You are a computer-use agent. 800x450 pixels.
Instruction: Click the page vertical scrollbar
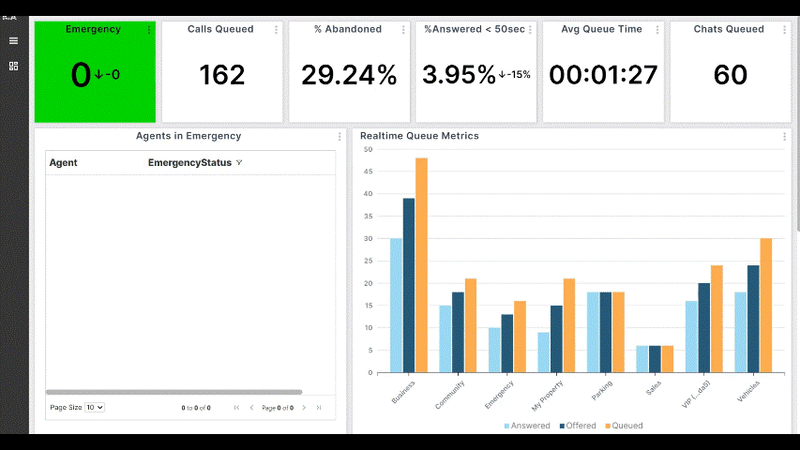pyautogui.click(x=797, y=125)
